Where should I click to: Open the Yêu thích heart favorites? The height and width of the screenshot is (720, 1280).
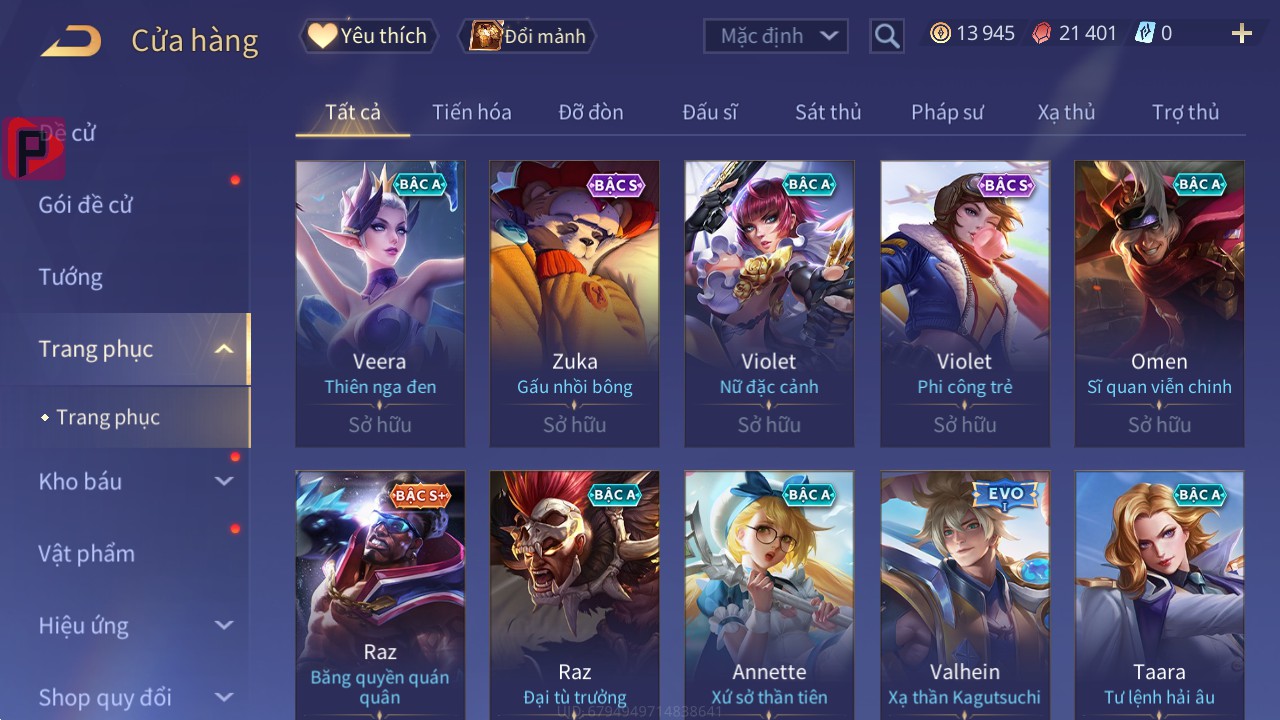coord(368,36)
